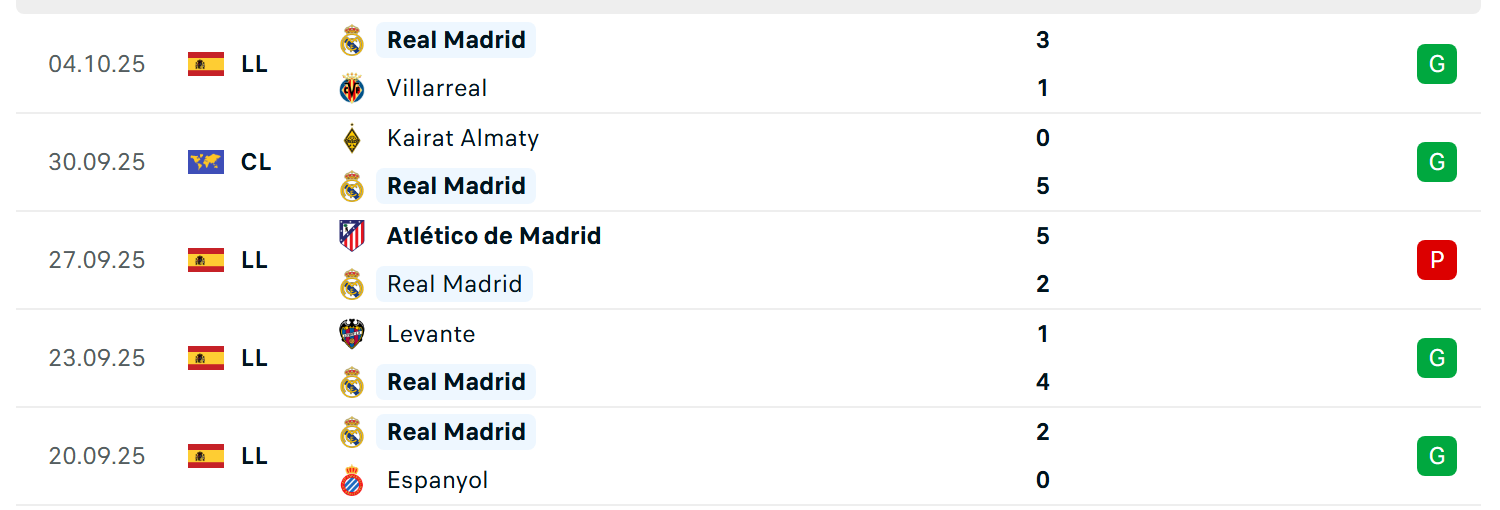
Task: Click green G badge for Villarreal match
Action: [1437, 64]
